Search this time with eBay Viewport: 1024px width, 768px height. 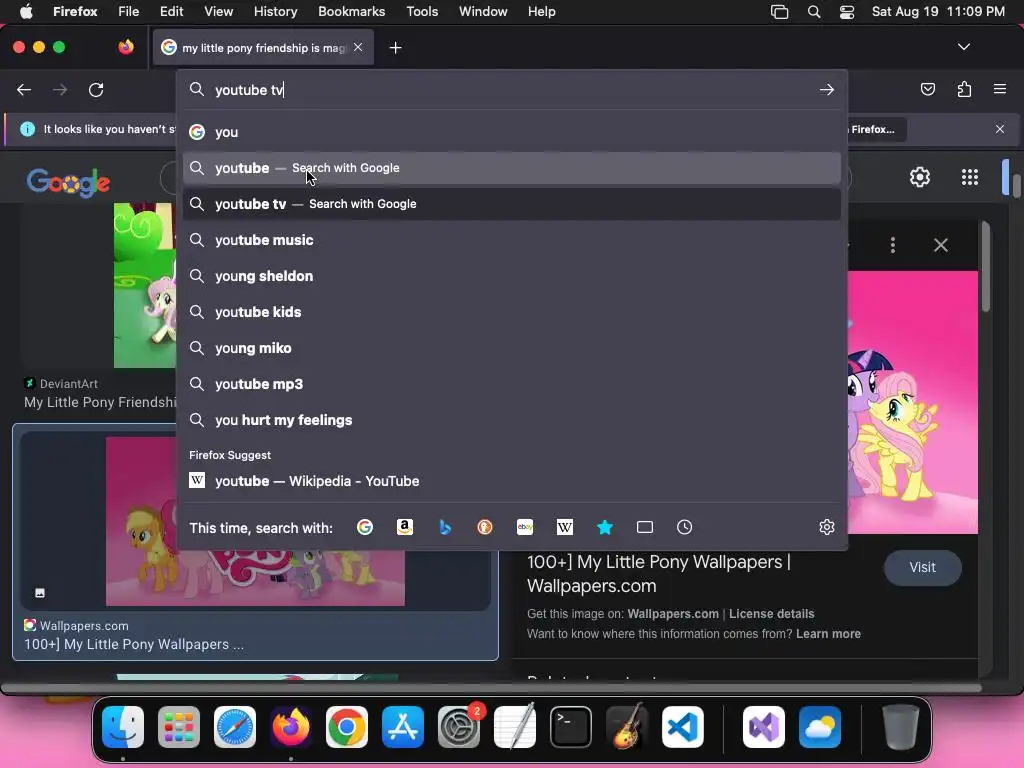click(x=525, y=527)
